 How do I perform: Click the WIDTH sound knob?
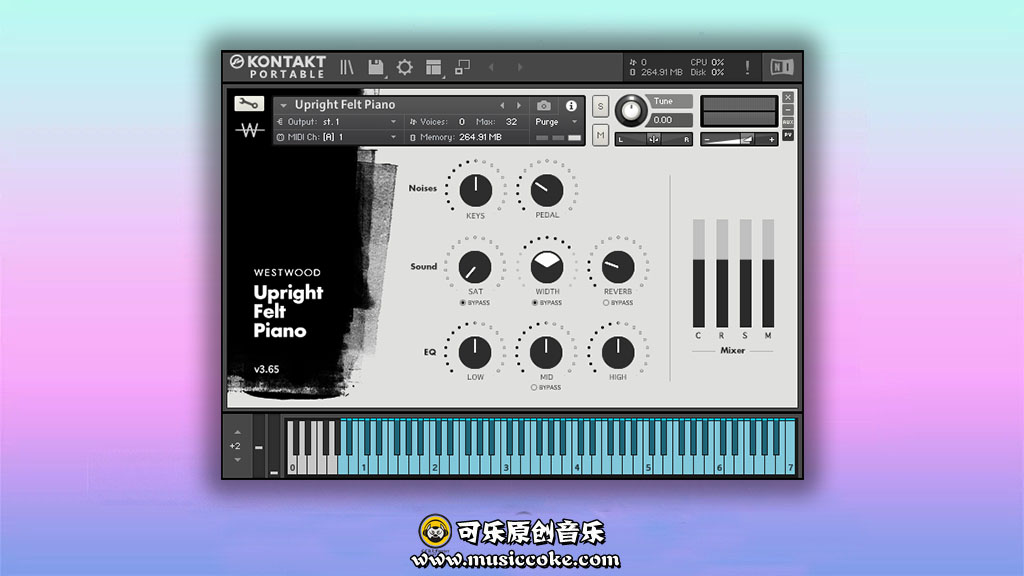tap(547, 267)
